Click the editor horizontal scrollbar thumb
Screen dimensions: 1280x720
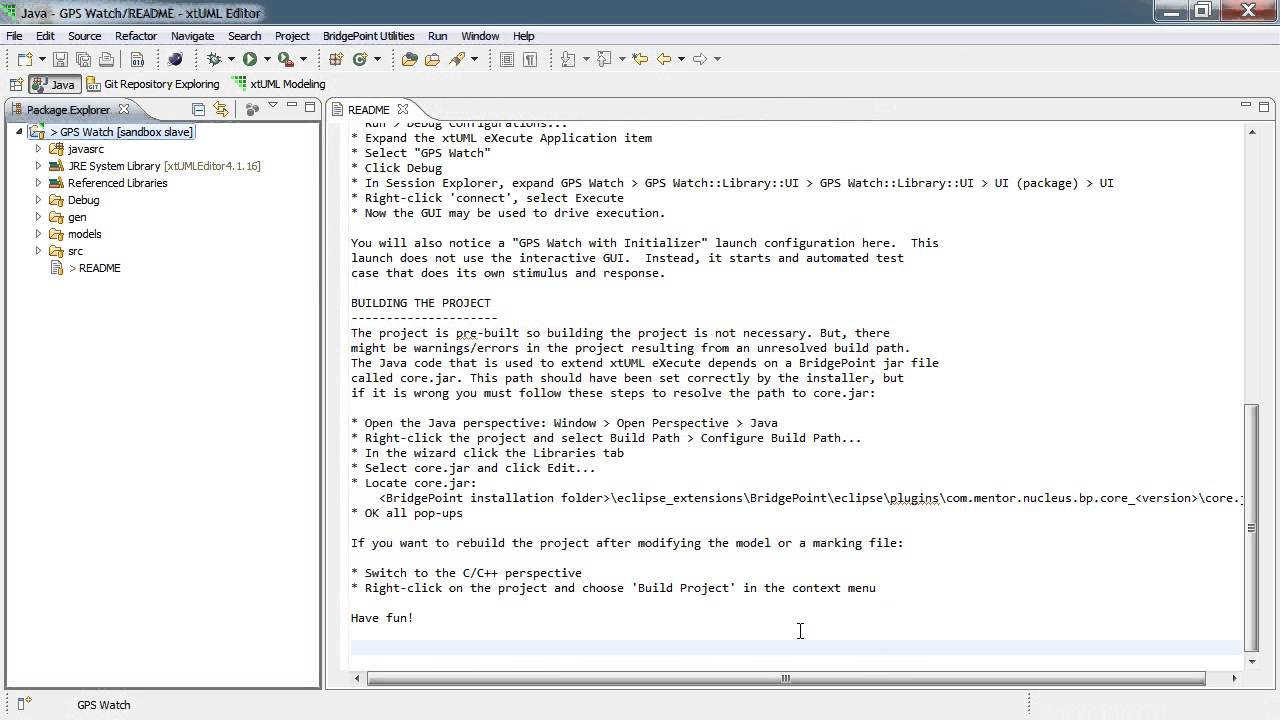coord(786,678)
